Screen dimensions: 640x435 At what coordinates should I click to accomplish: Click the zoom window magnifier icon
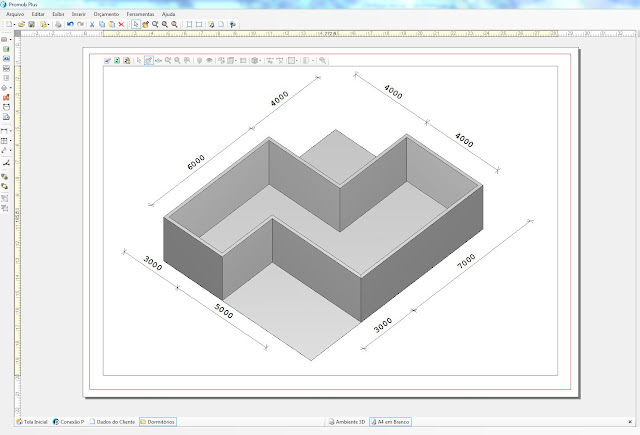tap(155, 24)
